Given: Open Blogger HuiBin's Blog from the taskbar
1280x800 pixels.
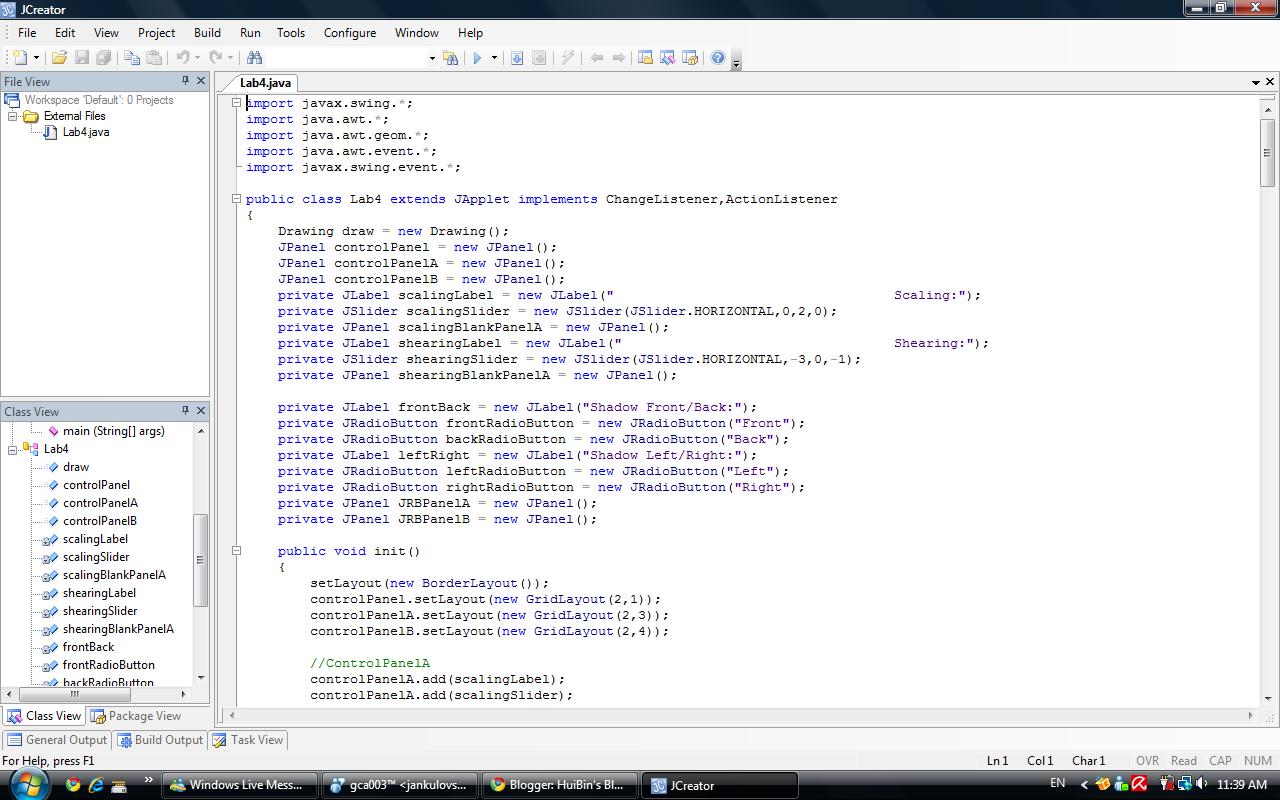Looking at the screenshot, I should click(560, 785).
